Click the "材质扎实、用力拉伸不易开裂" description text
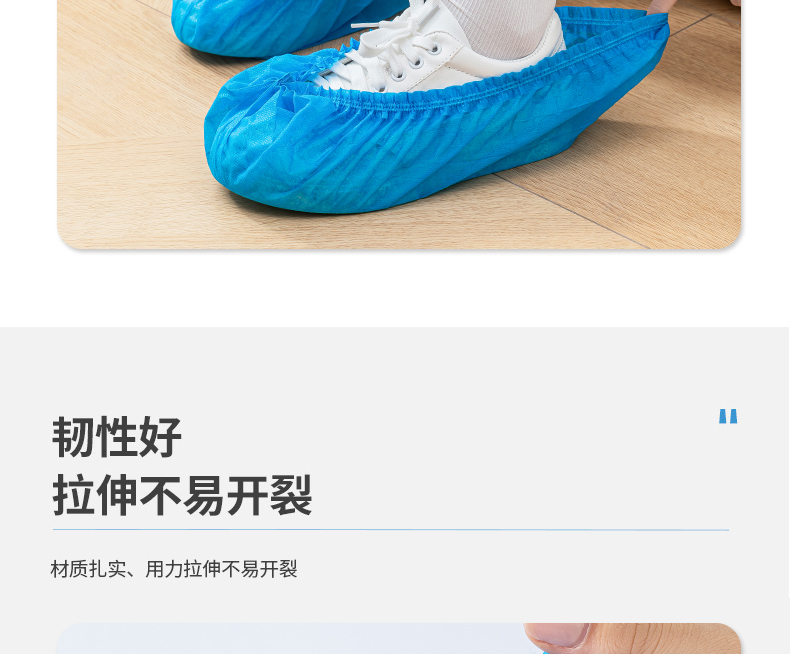The image size is (790, 654). 174,569
